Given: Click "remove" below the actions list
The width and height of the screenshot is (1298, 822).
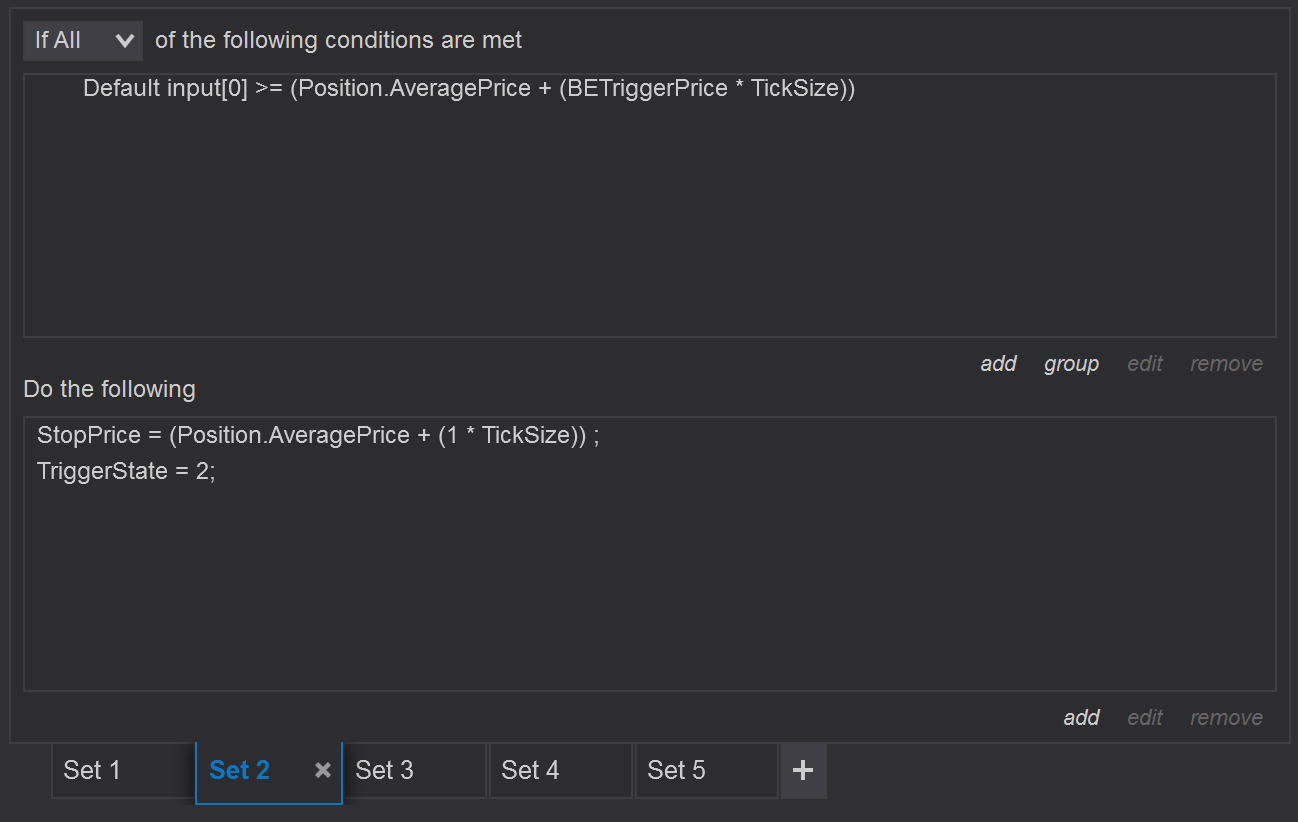Looking at the screenshot, I should tap(1226, 718).
